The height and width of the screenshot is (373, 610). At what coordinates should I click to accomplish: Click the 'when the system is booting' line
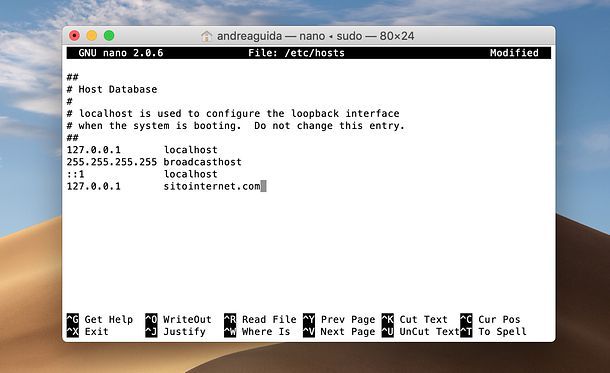pyautogui.click(x=236, y=126)
